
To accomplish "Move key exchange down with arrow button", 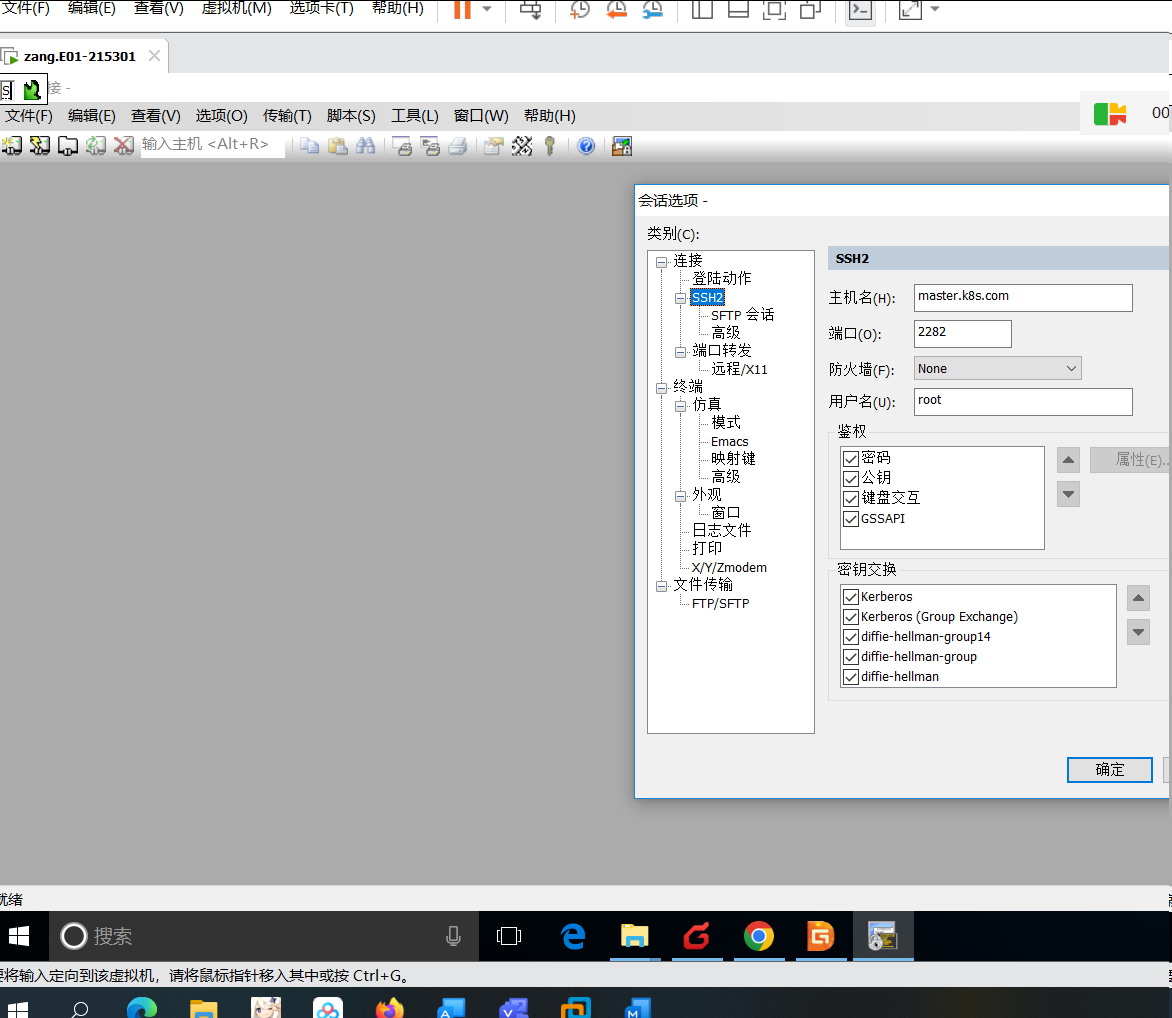I will [x=1138, y=632].
